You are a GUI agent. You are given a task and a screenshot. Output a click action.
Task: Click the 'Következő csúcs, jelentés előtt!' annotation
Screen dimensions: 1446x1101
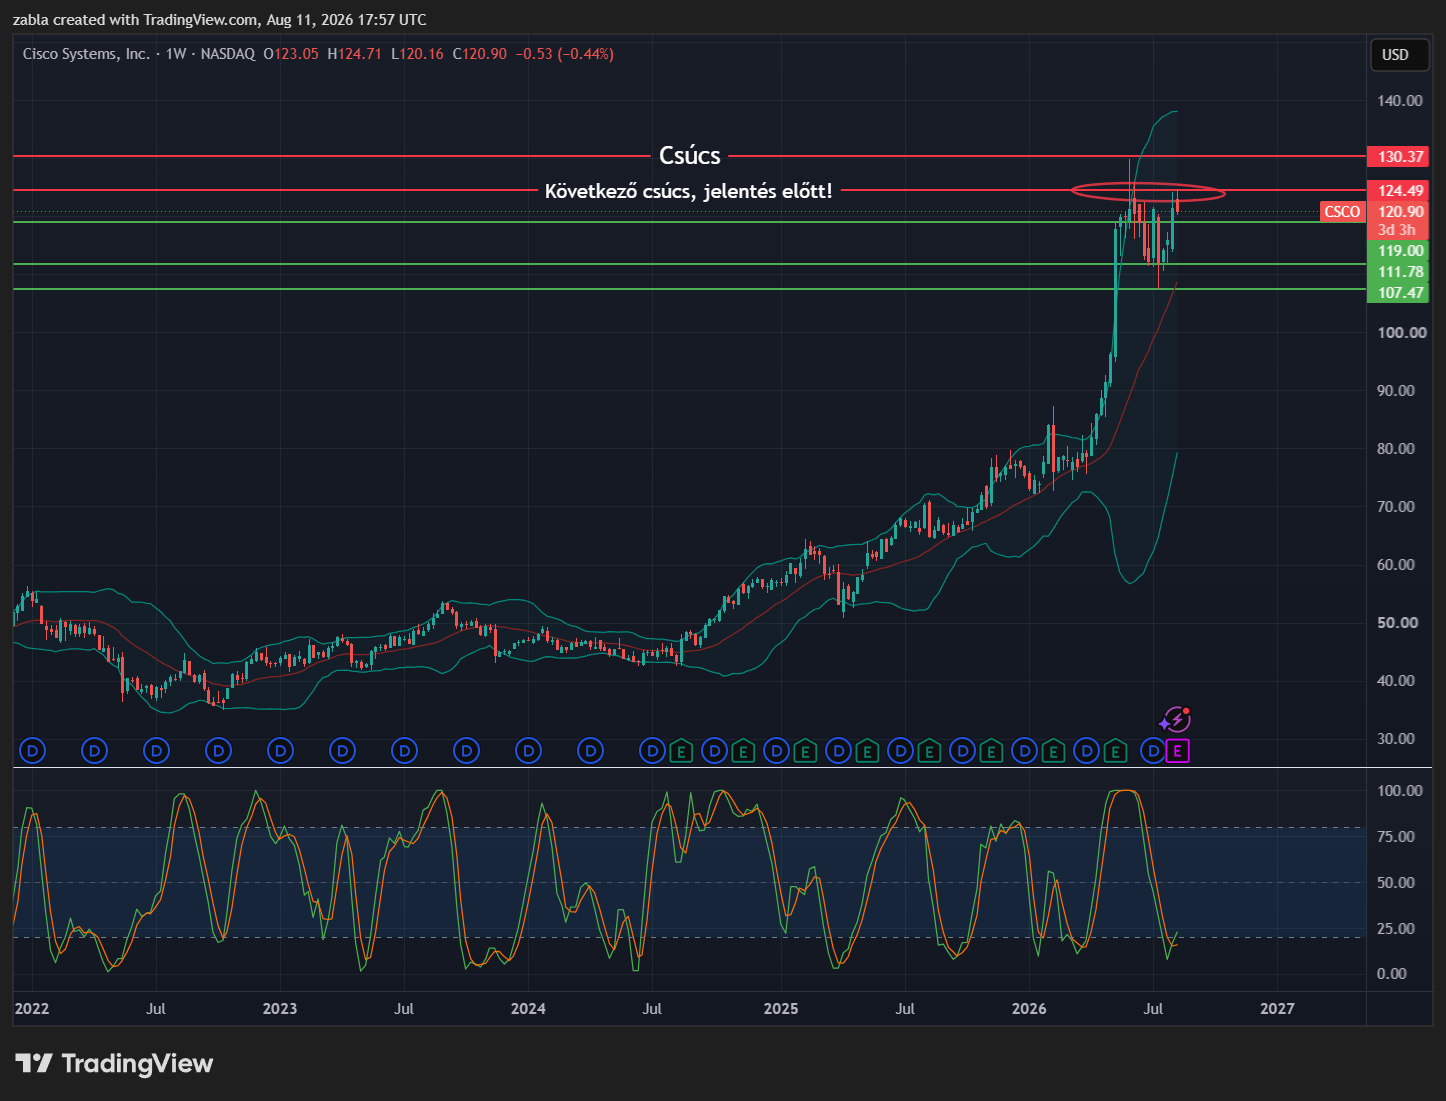(688, 191)
